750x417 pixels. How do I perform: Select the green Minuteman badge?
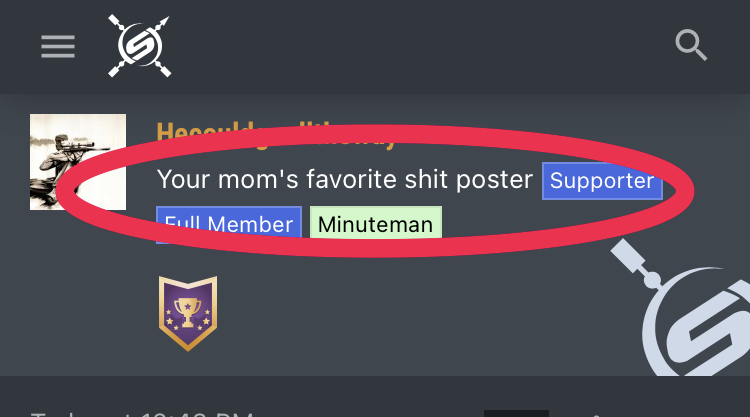tap(376, 224)
